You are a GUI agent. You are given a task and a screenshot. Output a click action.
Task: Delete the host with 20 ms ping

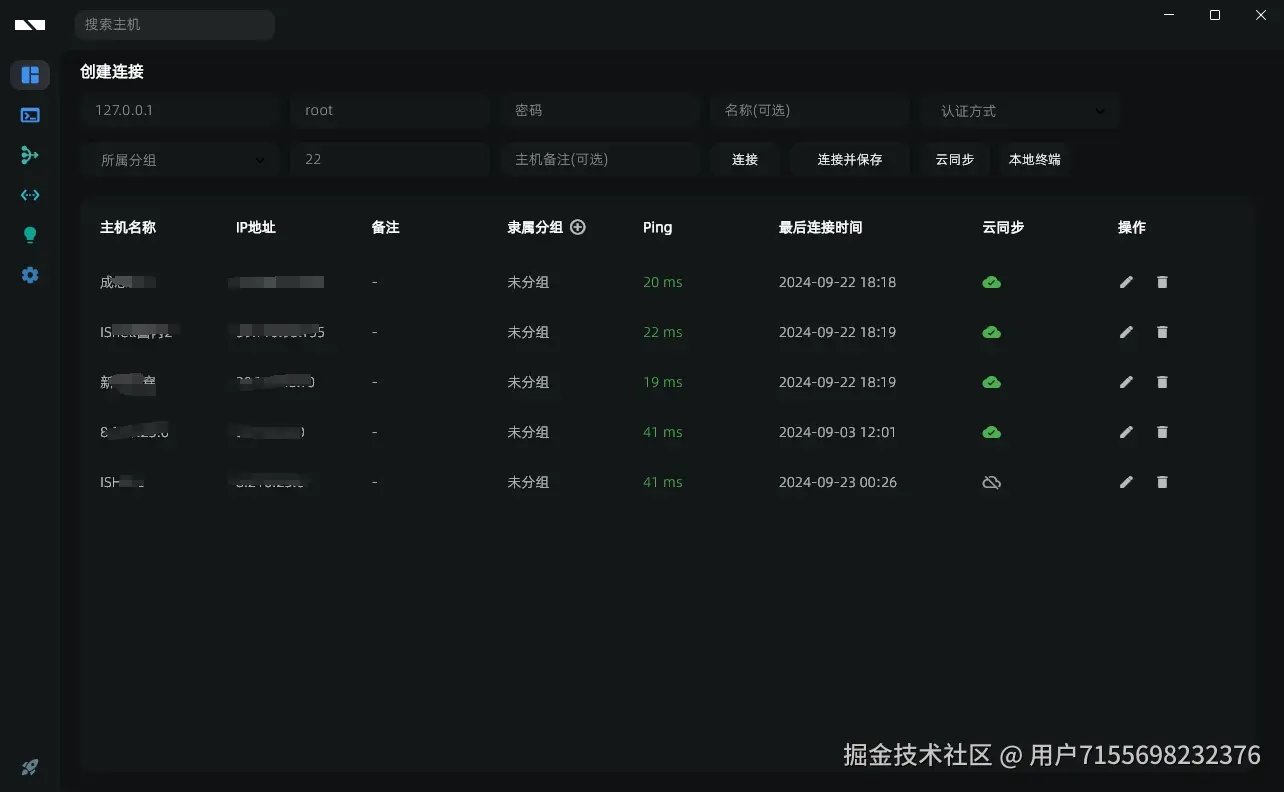pos(1162,282)
